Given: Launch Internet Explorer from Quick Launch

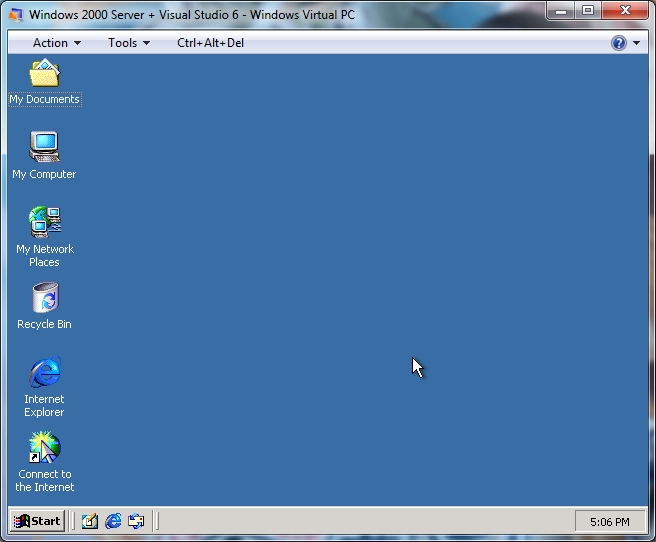Looking at the screenshot, I should (113, 521).
